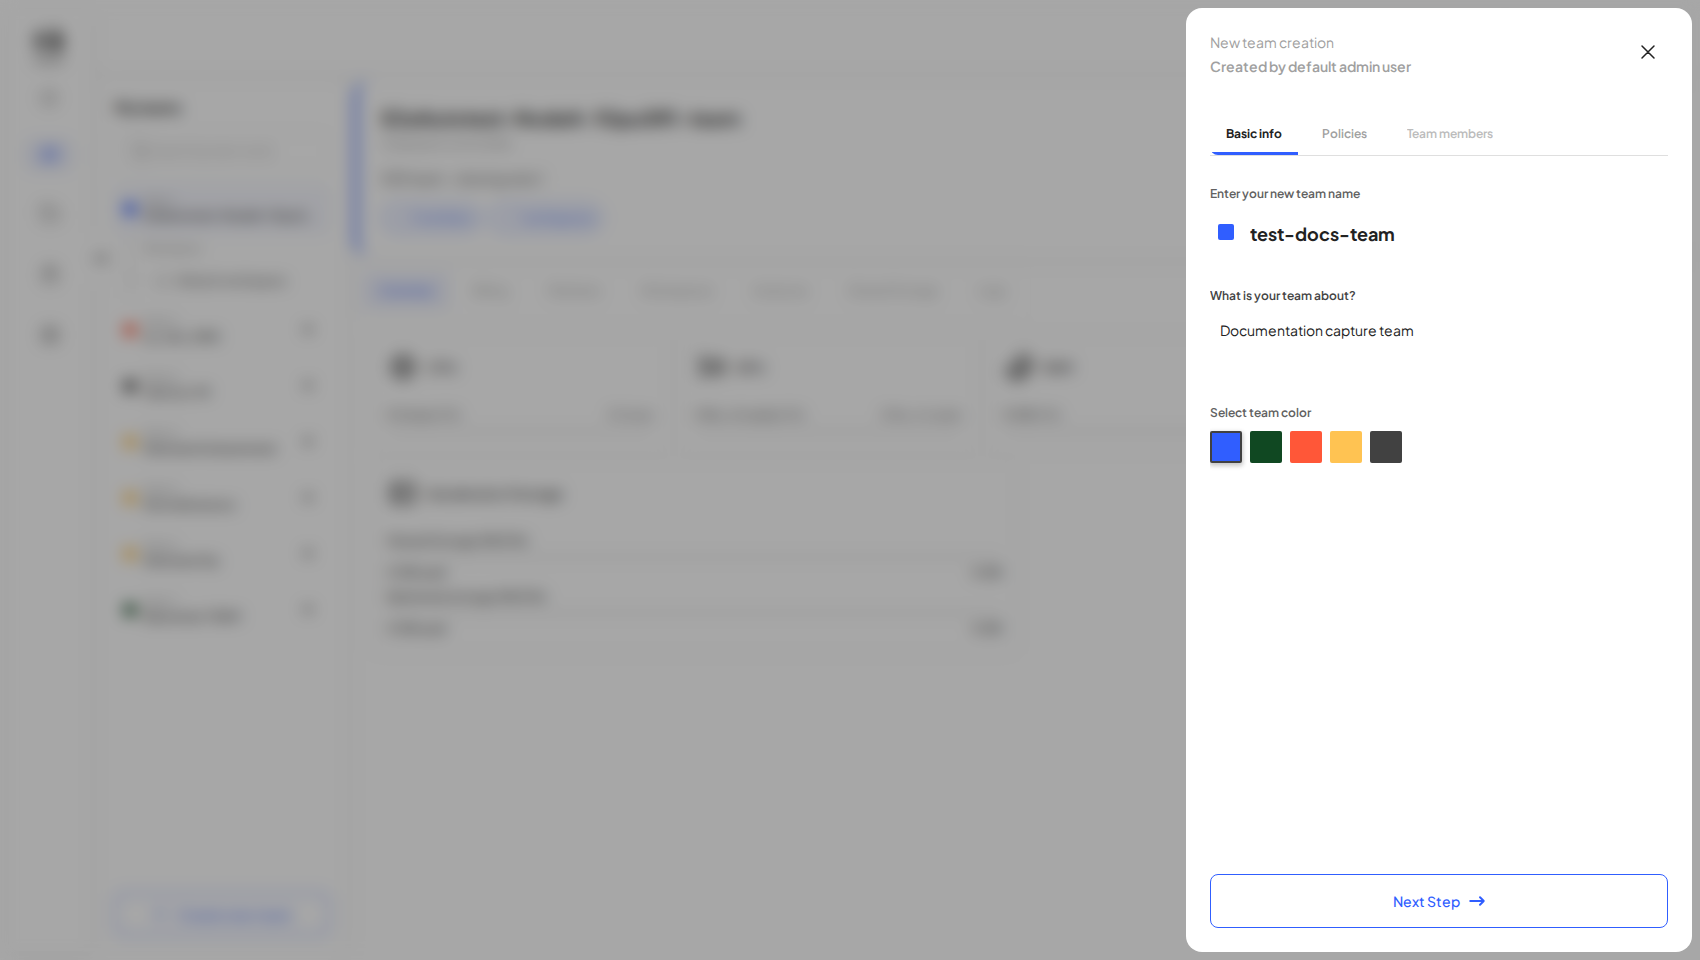Pick the yellow team color swatch

[x=1346, y=447]
